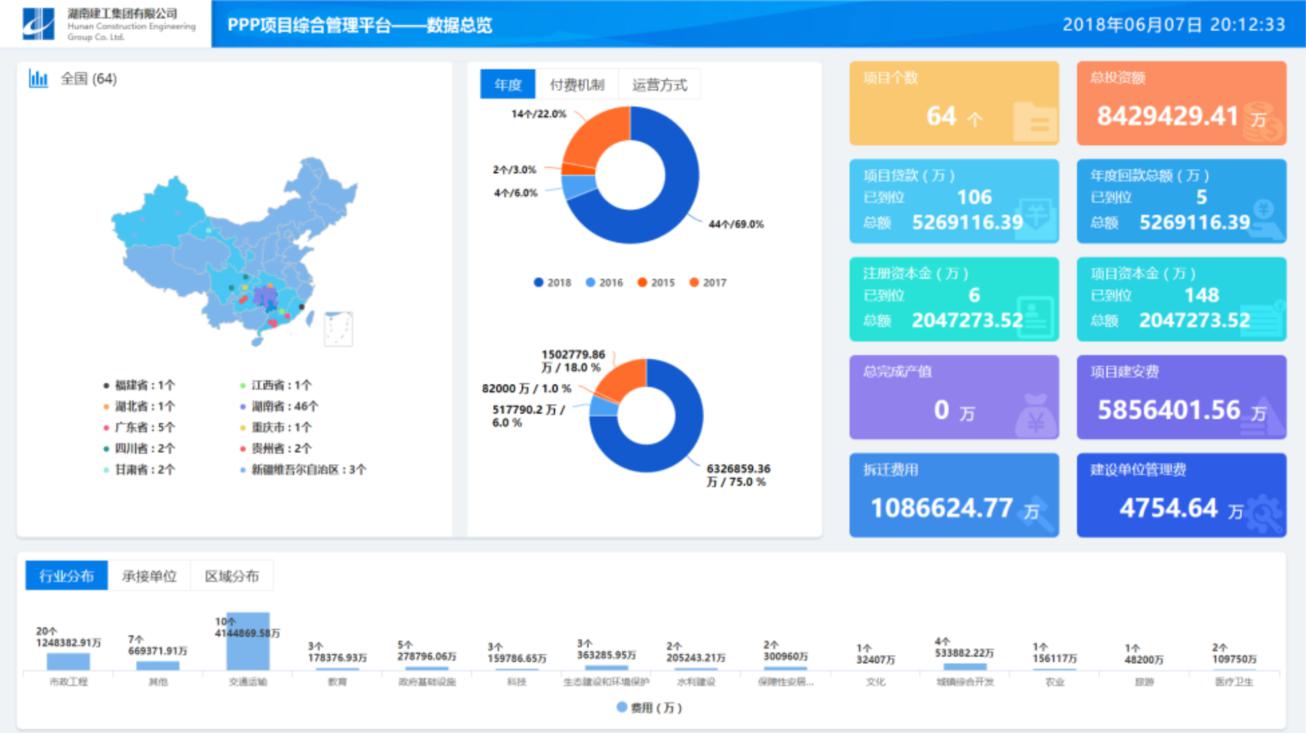Open the 承接单位 tab
The width and height of the screenshot is (1306, 733).
click(x=149, y=576)
